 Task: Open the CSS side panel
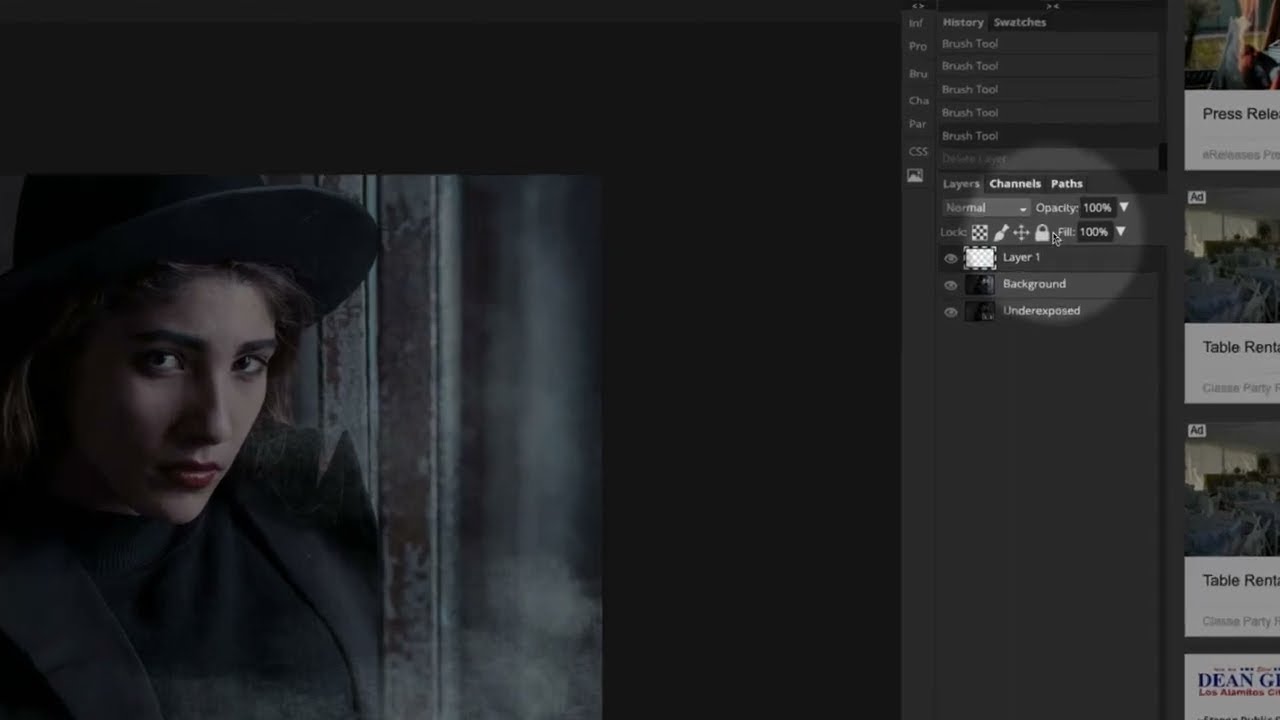tap(918, 152)
